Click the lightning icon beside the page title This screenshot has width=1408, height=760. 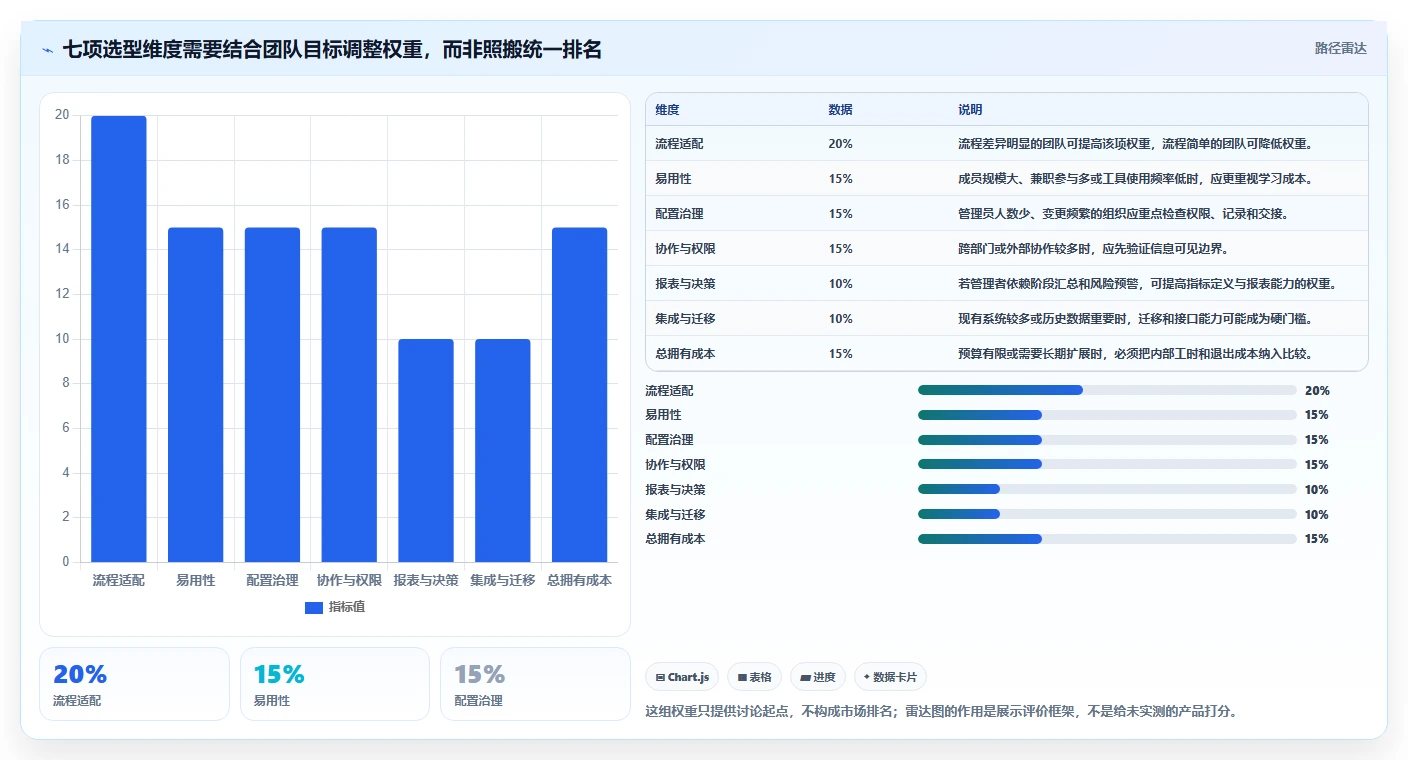(x=48, y=49)
